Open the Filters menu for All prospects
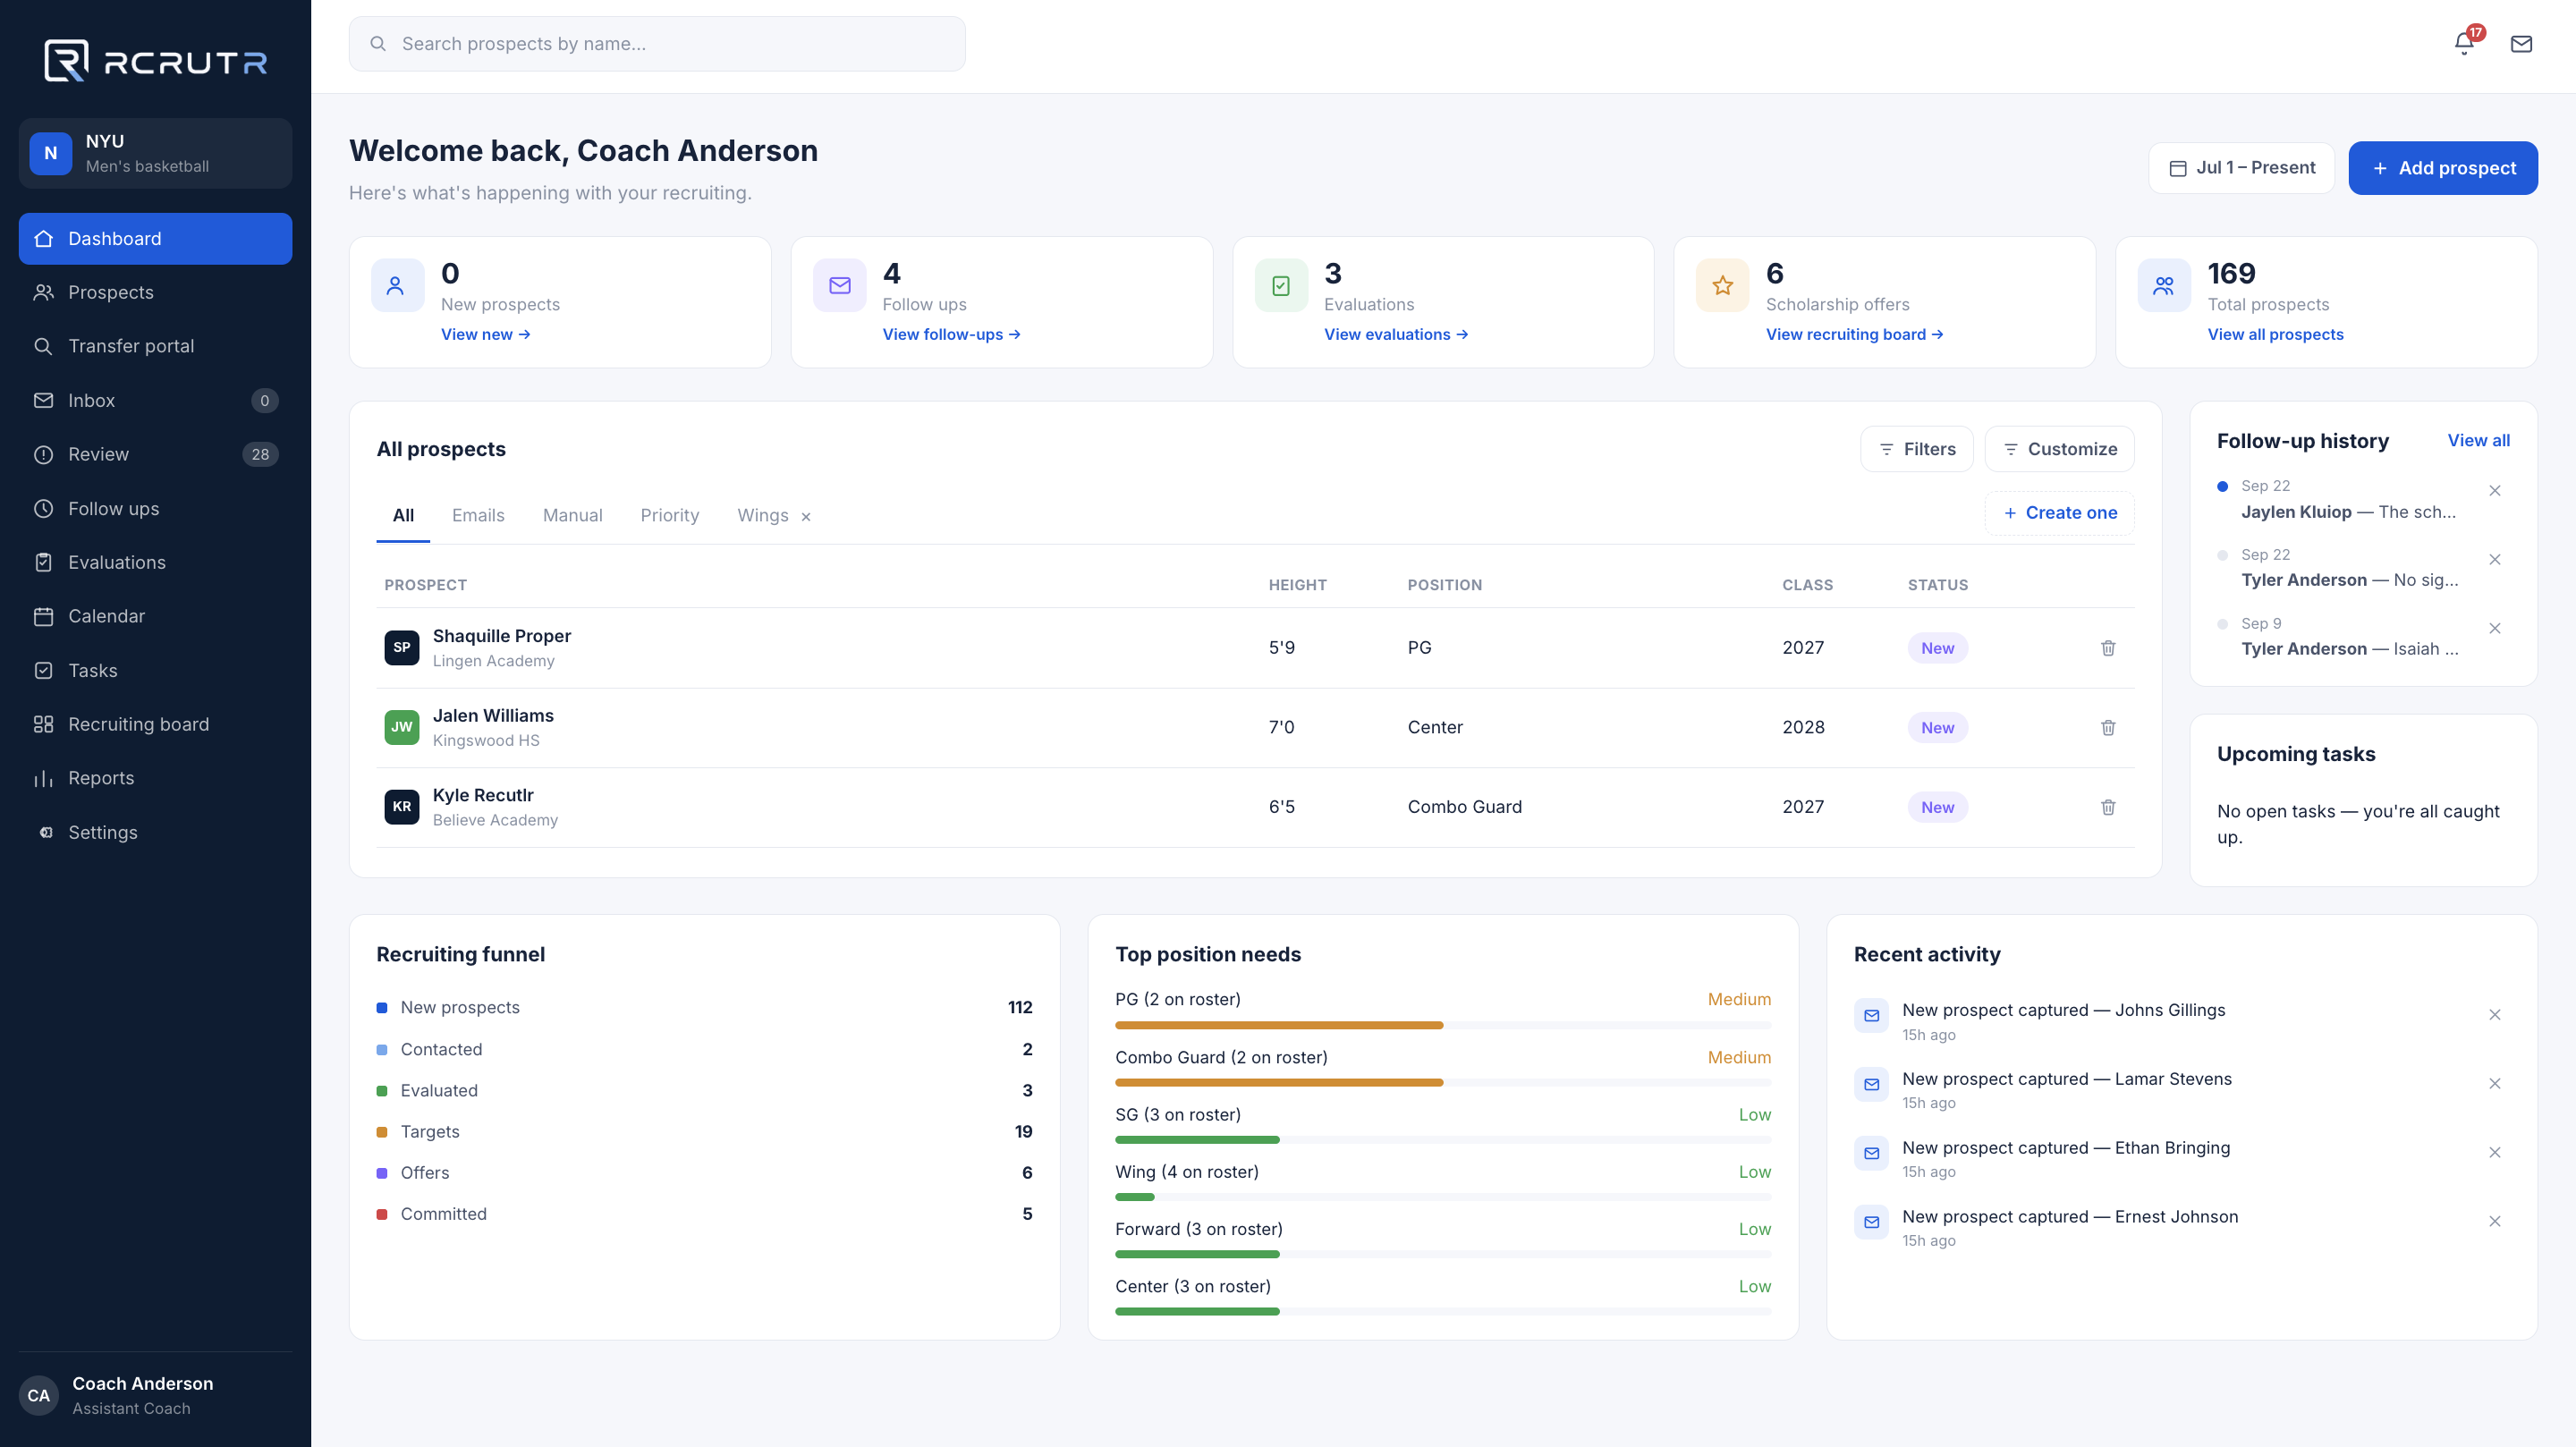This screenshot has width=2576, height=1447. 1917,449
